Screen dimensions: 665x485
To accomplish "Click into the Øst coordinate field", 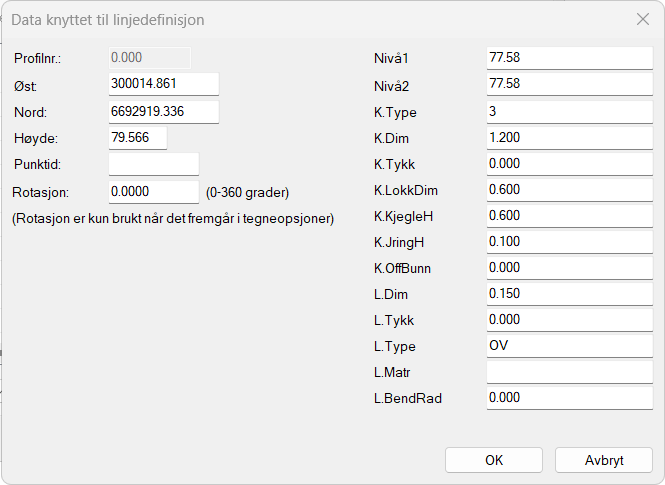I will tap(163, 84).
